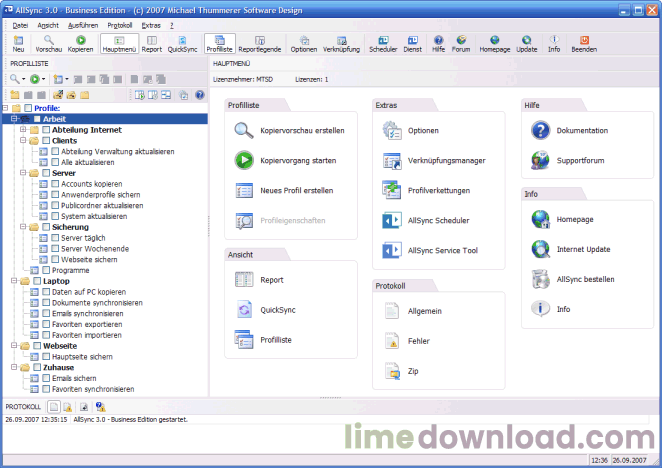The height and width of the screenshot is (468, 662).
Task: Click the Internet Update globe icon
Action: tap(540, 249)
